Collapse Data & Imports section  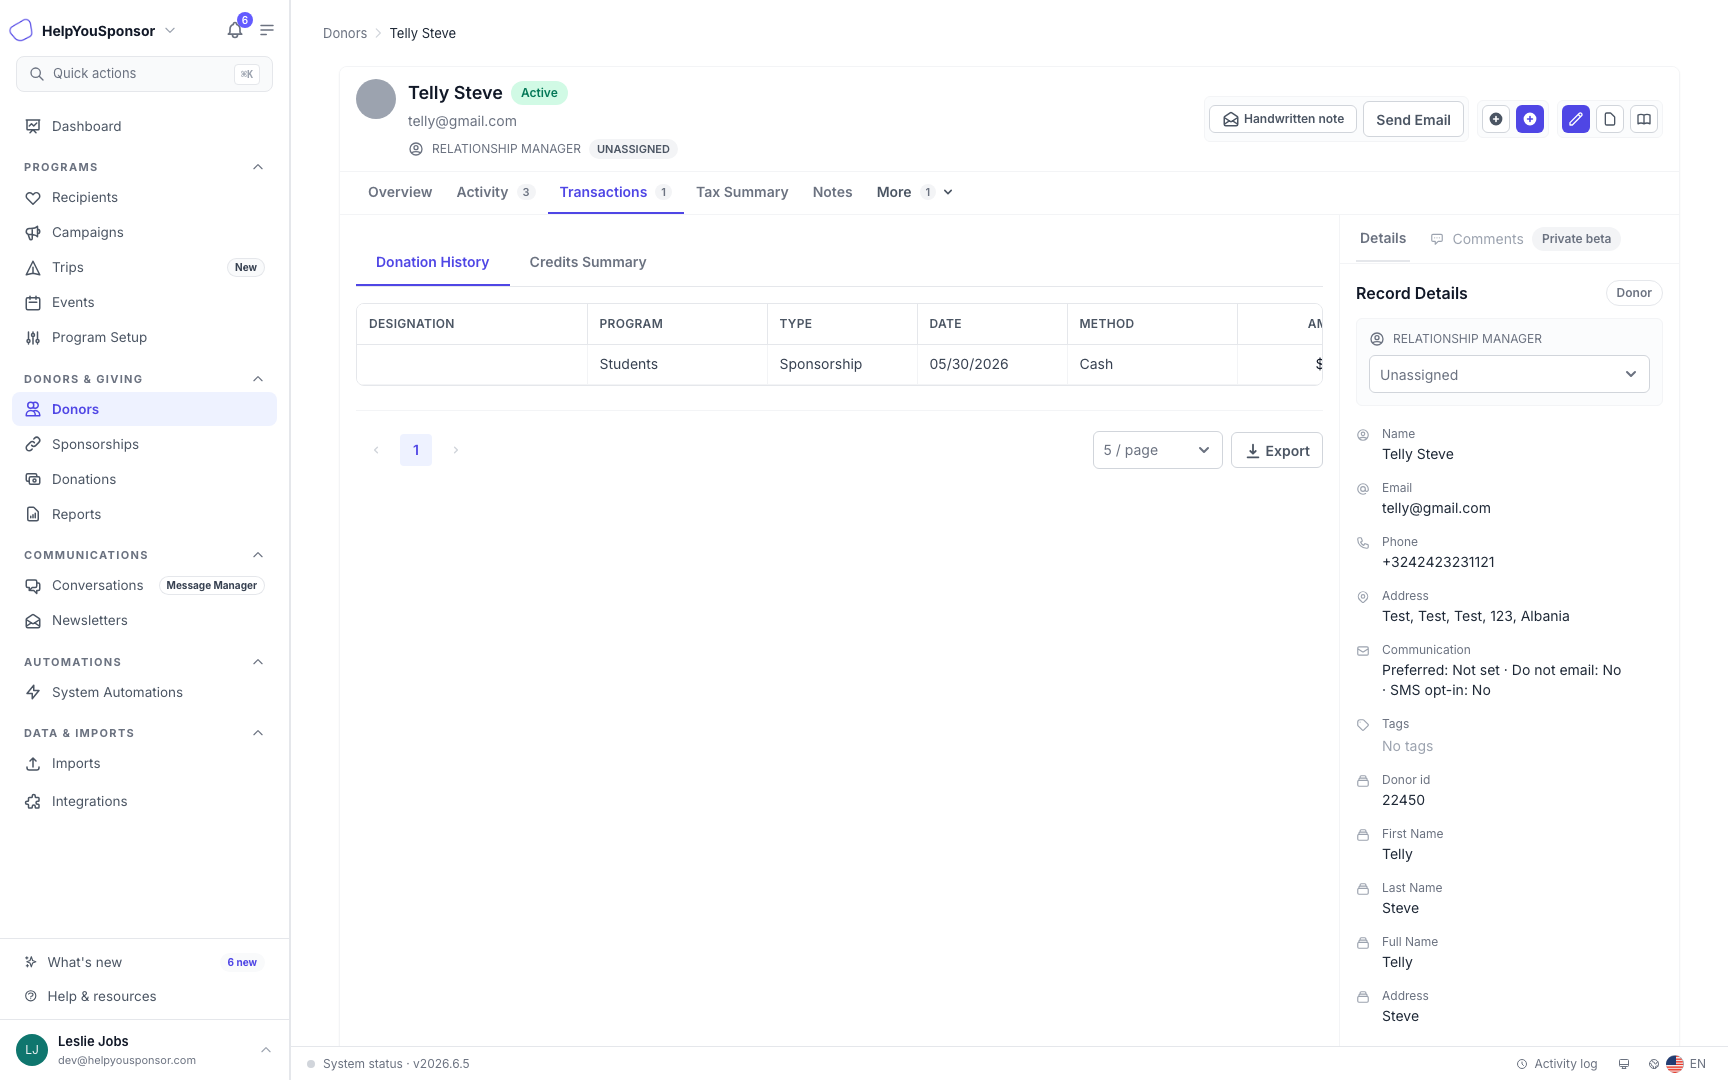pos(258,733)
